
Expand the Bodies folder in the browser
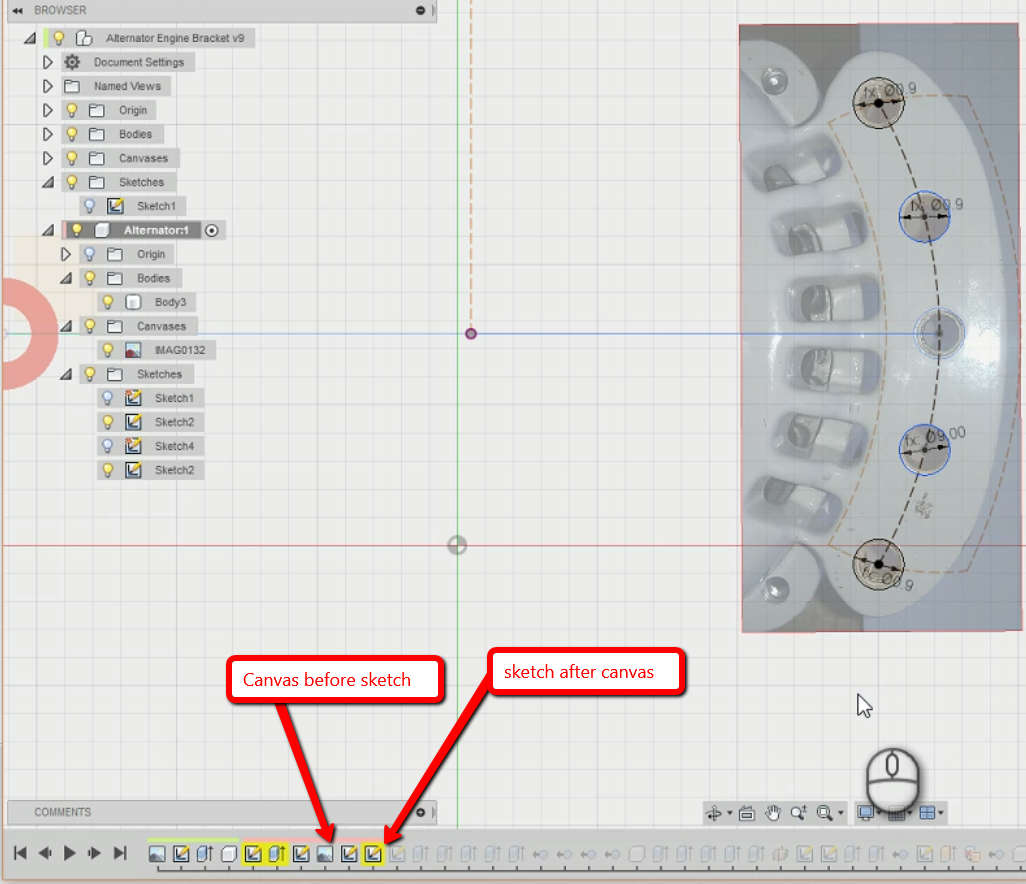tap(46, 133)
